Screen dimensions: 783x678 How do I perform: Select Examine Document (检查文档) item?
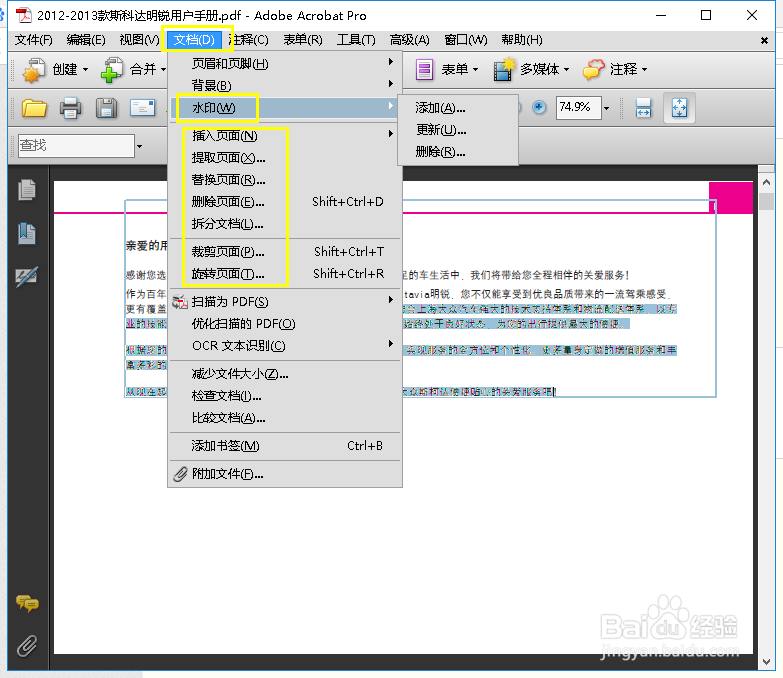pos(285,396)
